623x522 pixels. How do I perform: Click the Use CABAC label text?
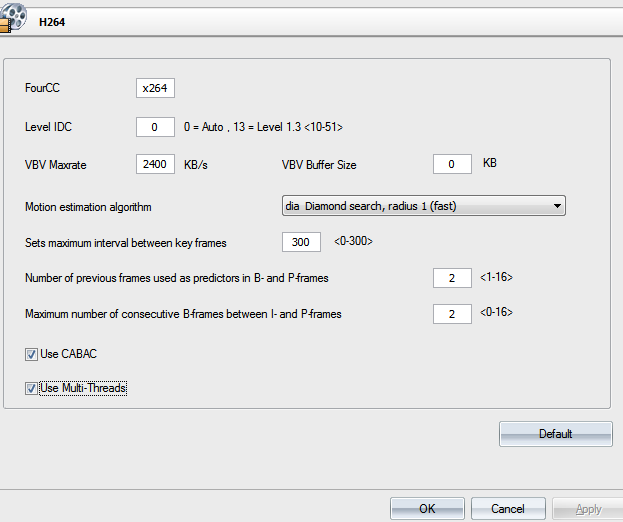click(68, 354)
